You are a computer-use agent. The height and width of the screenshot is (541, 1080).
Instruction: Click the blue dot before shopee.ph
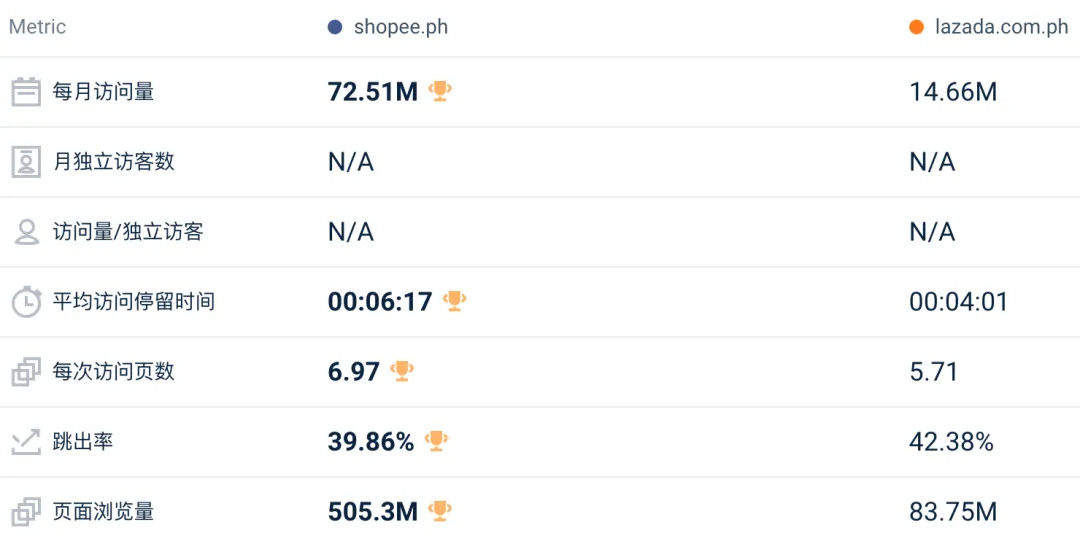coord(335,27)
